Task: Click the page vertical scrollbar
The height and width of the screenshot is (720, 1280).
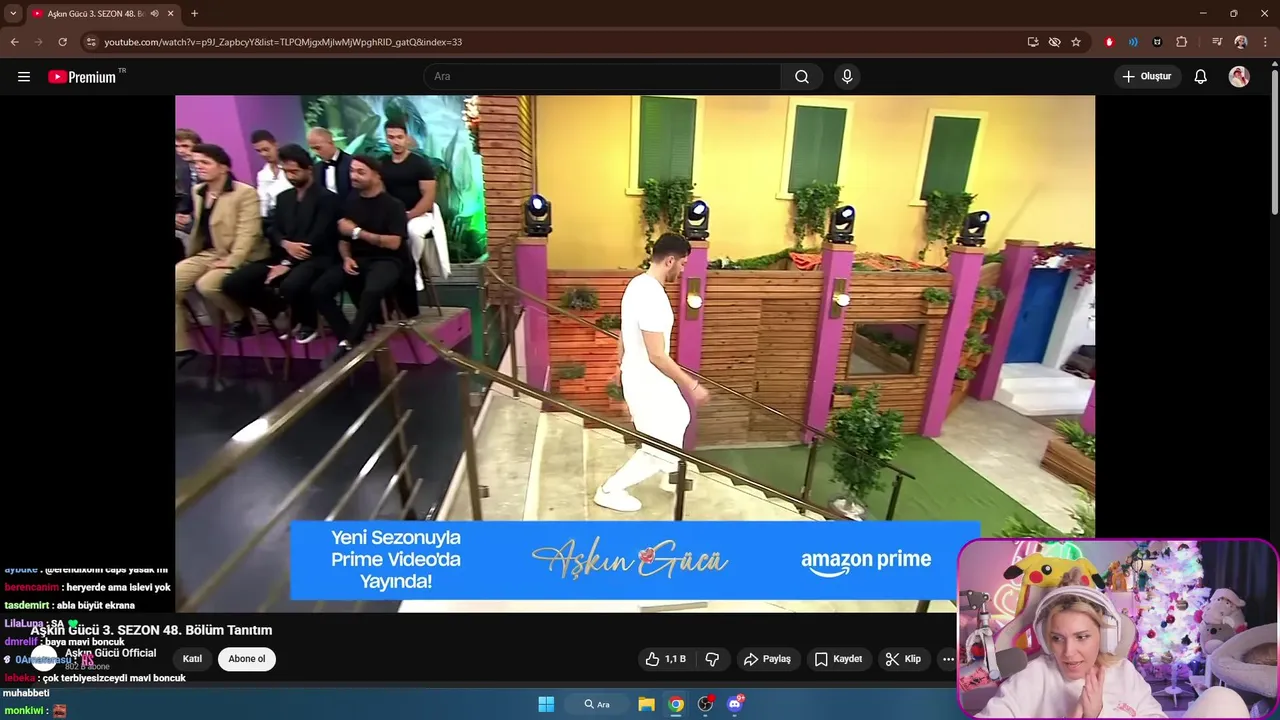Action: click(x=1274, y=140)
